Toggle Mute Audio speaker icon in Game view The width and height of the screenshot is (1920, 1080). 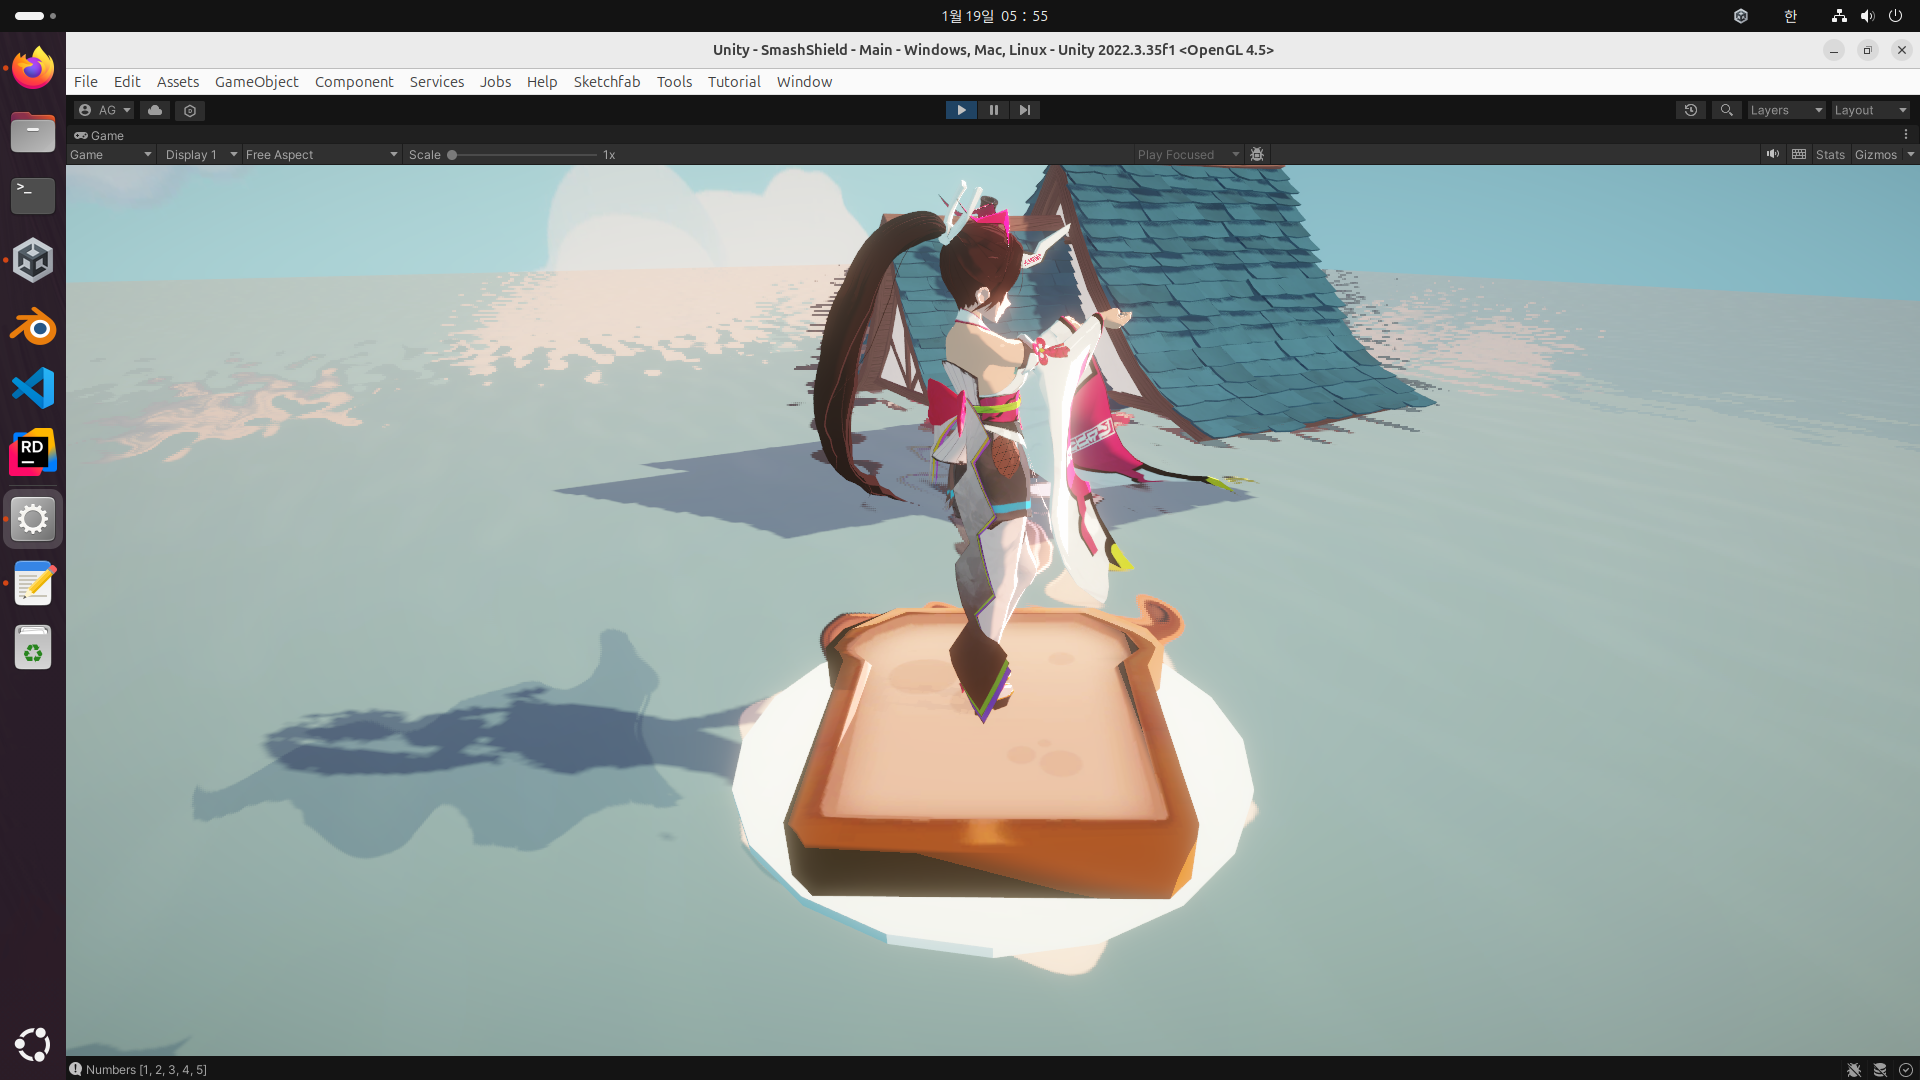click(1772, 154)
